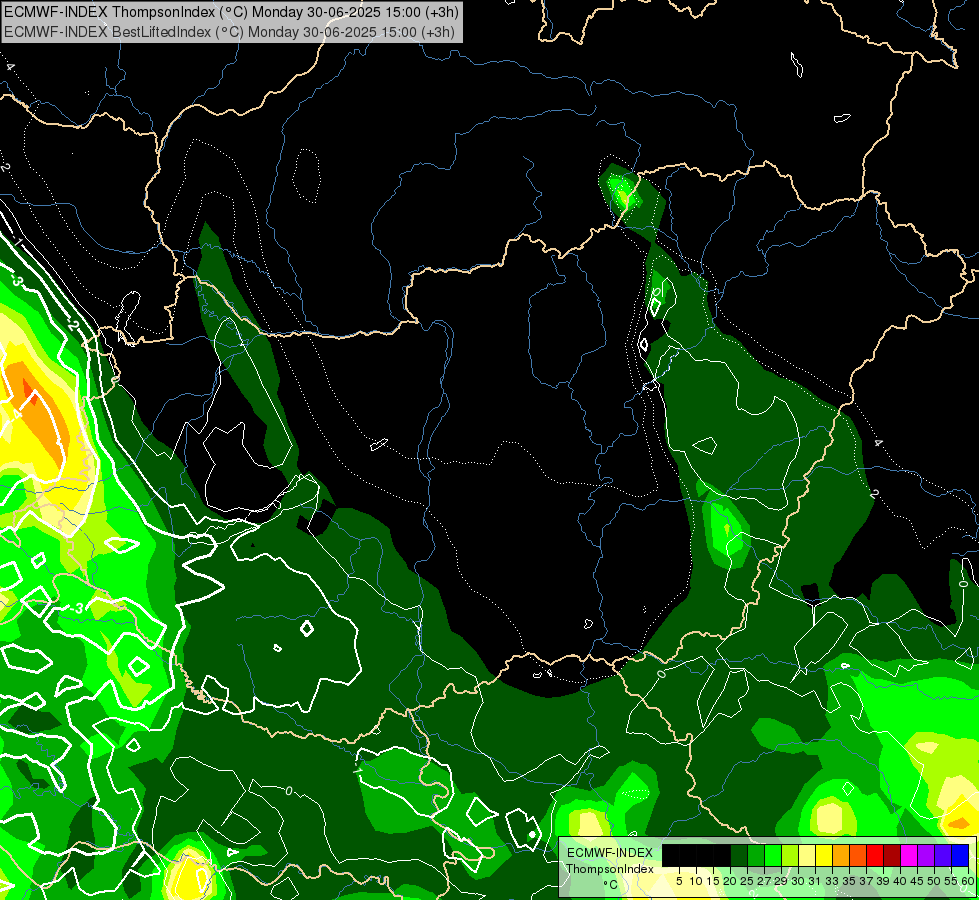This screenshot has width=979, height=900.
Task: Click the legend scale value 33
Action: [832, 881]
